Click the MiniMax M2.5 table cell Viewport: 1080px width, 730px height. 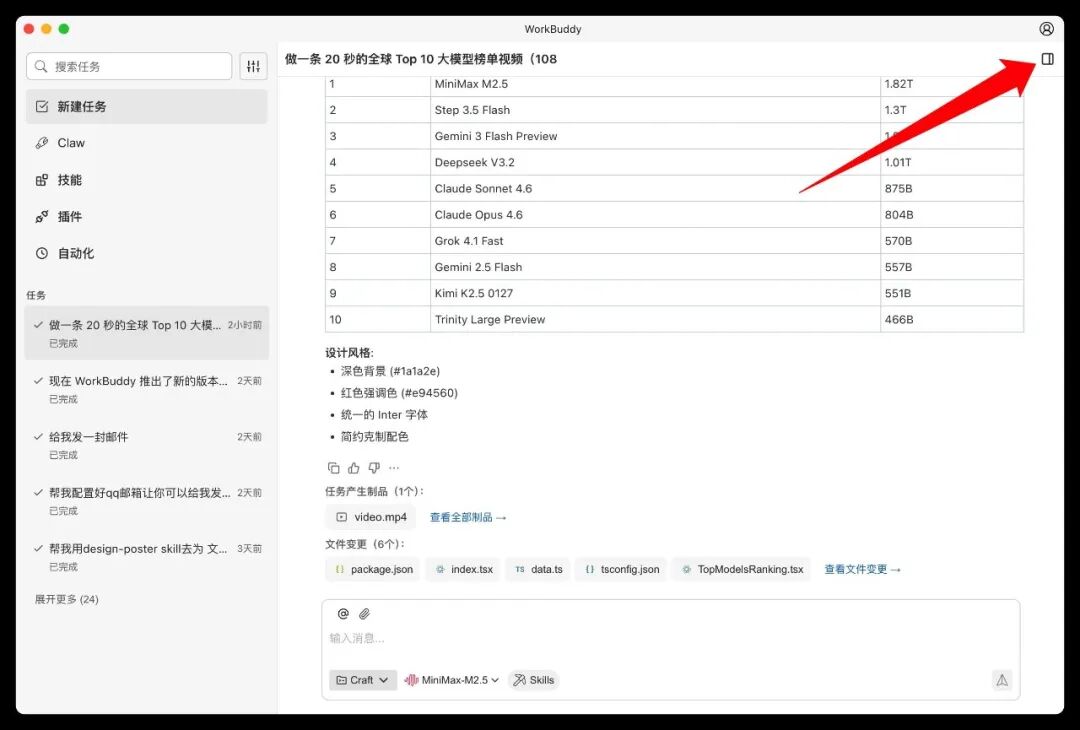click(x=655, y=84)
